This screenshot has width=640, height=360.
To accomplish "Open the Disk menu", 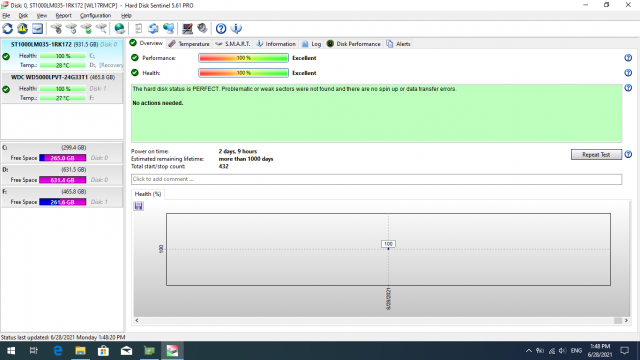I will [x=23, y=16].
